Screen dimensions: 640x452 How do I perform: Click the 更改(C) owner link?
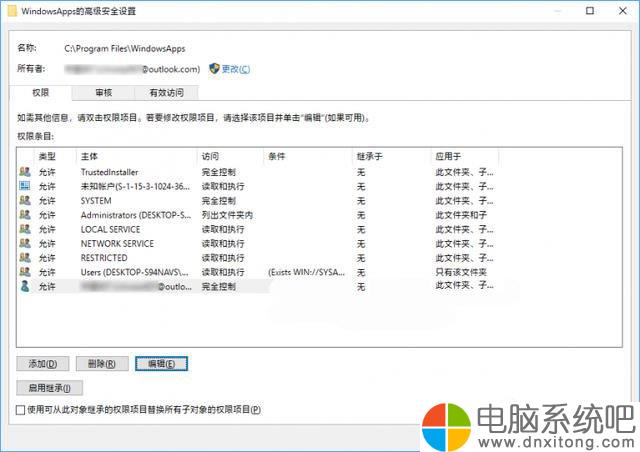236,69
